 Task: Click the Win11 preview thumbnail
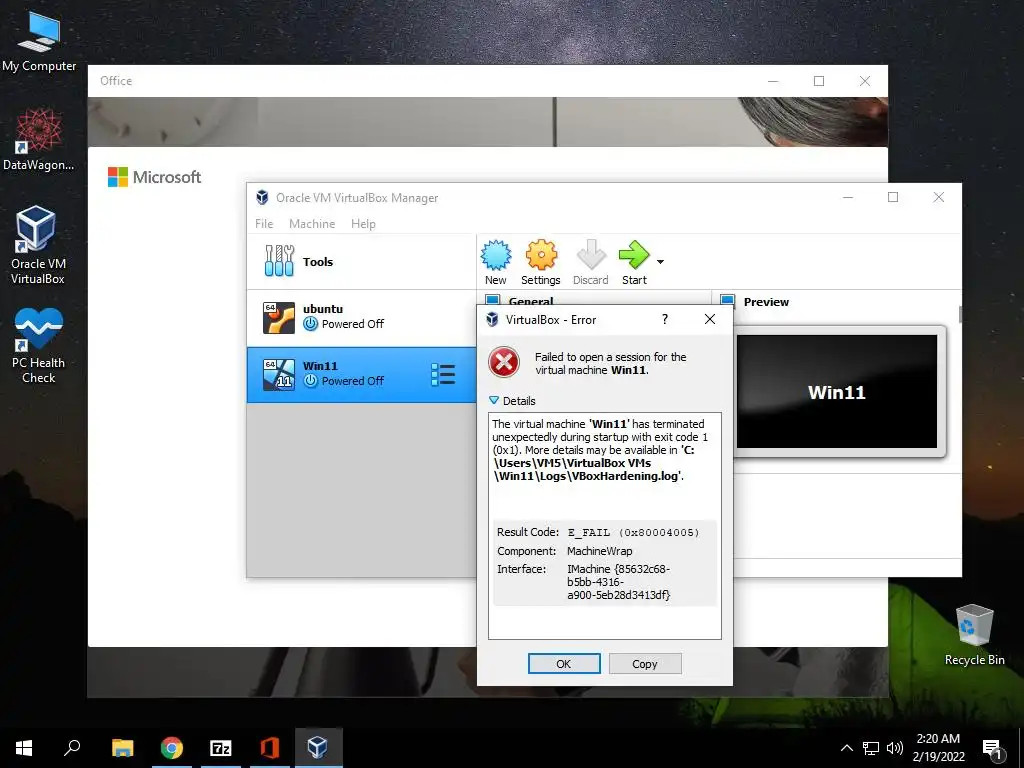coord(837,392)
